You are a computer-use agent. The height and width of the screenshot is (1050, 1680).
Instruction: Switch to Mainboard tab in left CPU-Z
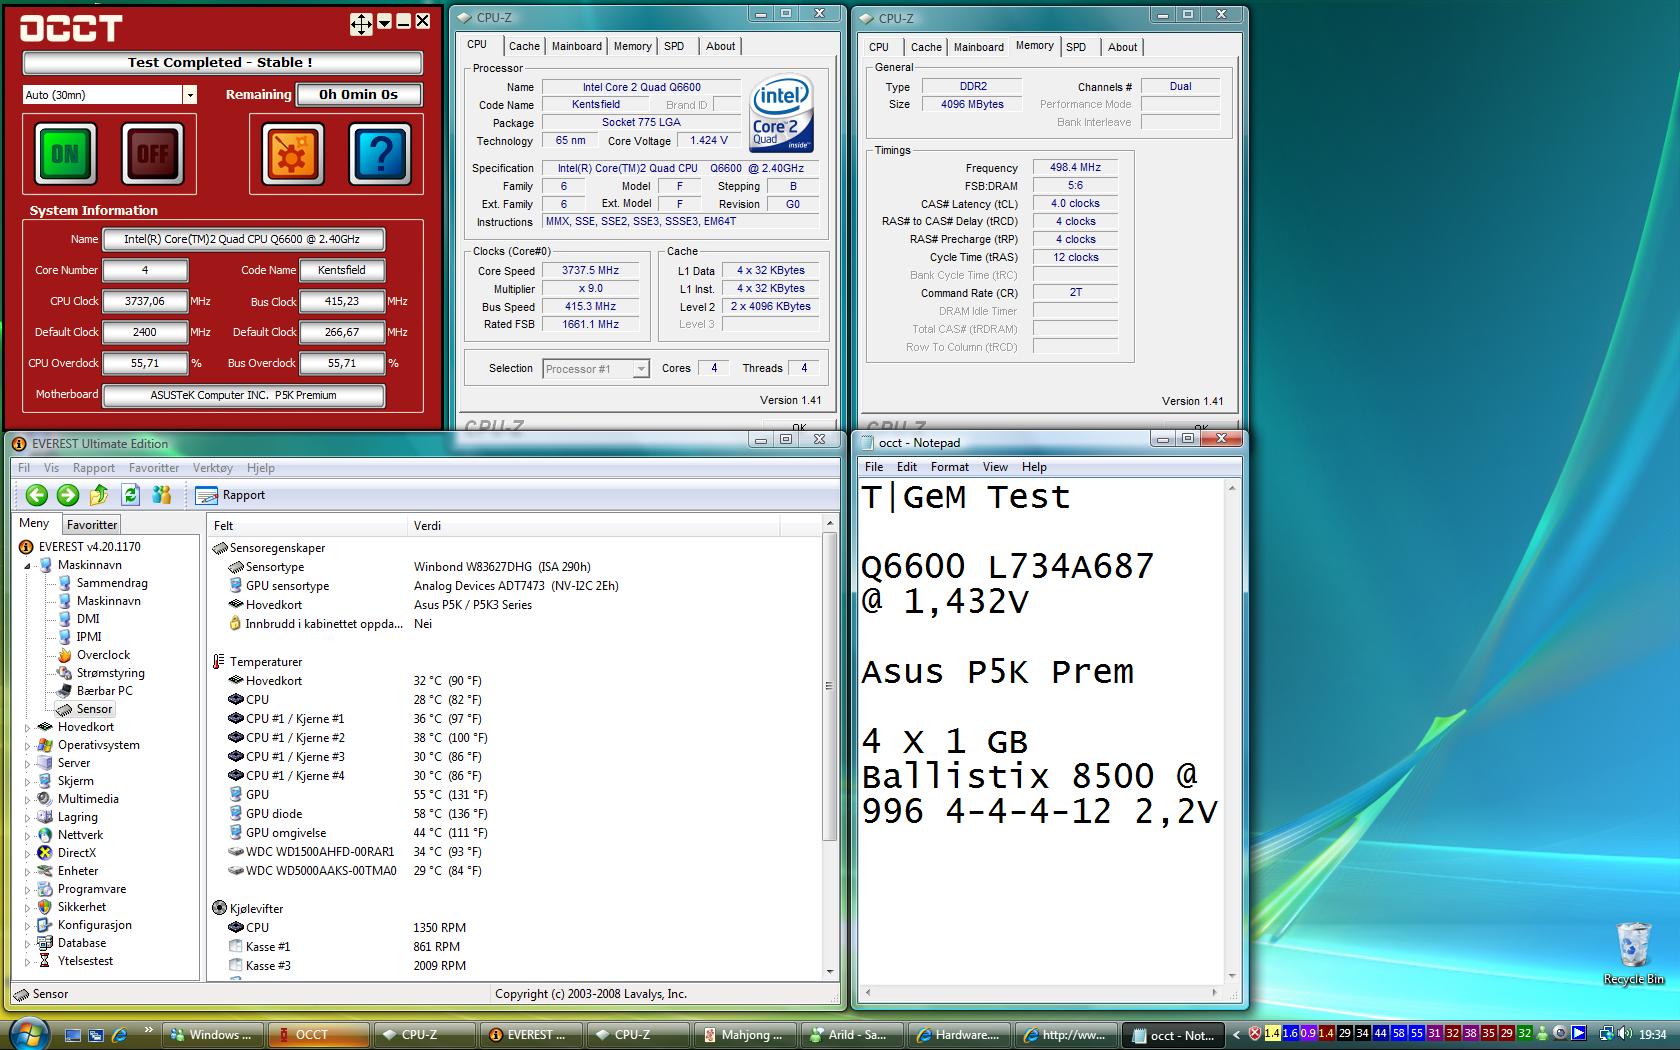coord(577,46)
